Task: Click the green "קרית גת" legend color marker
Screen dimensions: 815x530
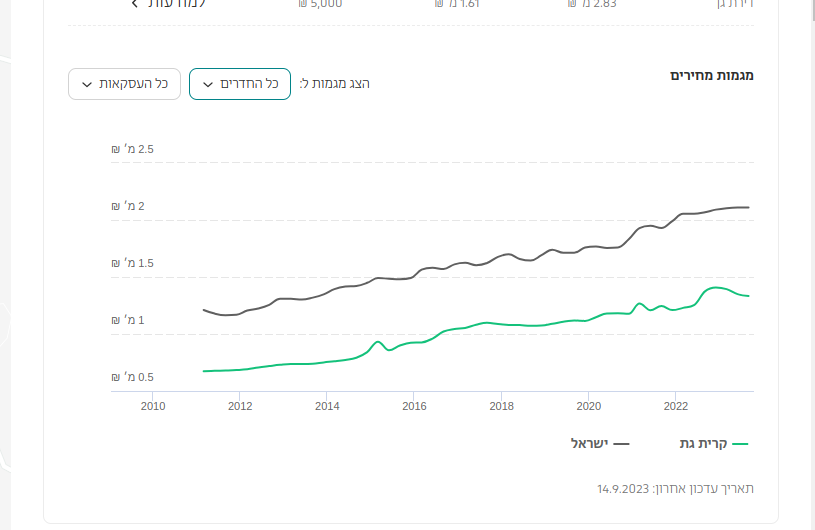Action: [x=740, y=442]
